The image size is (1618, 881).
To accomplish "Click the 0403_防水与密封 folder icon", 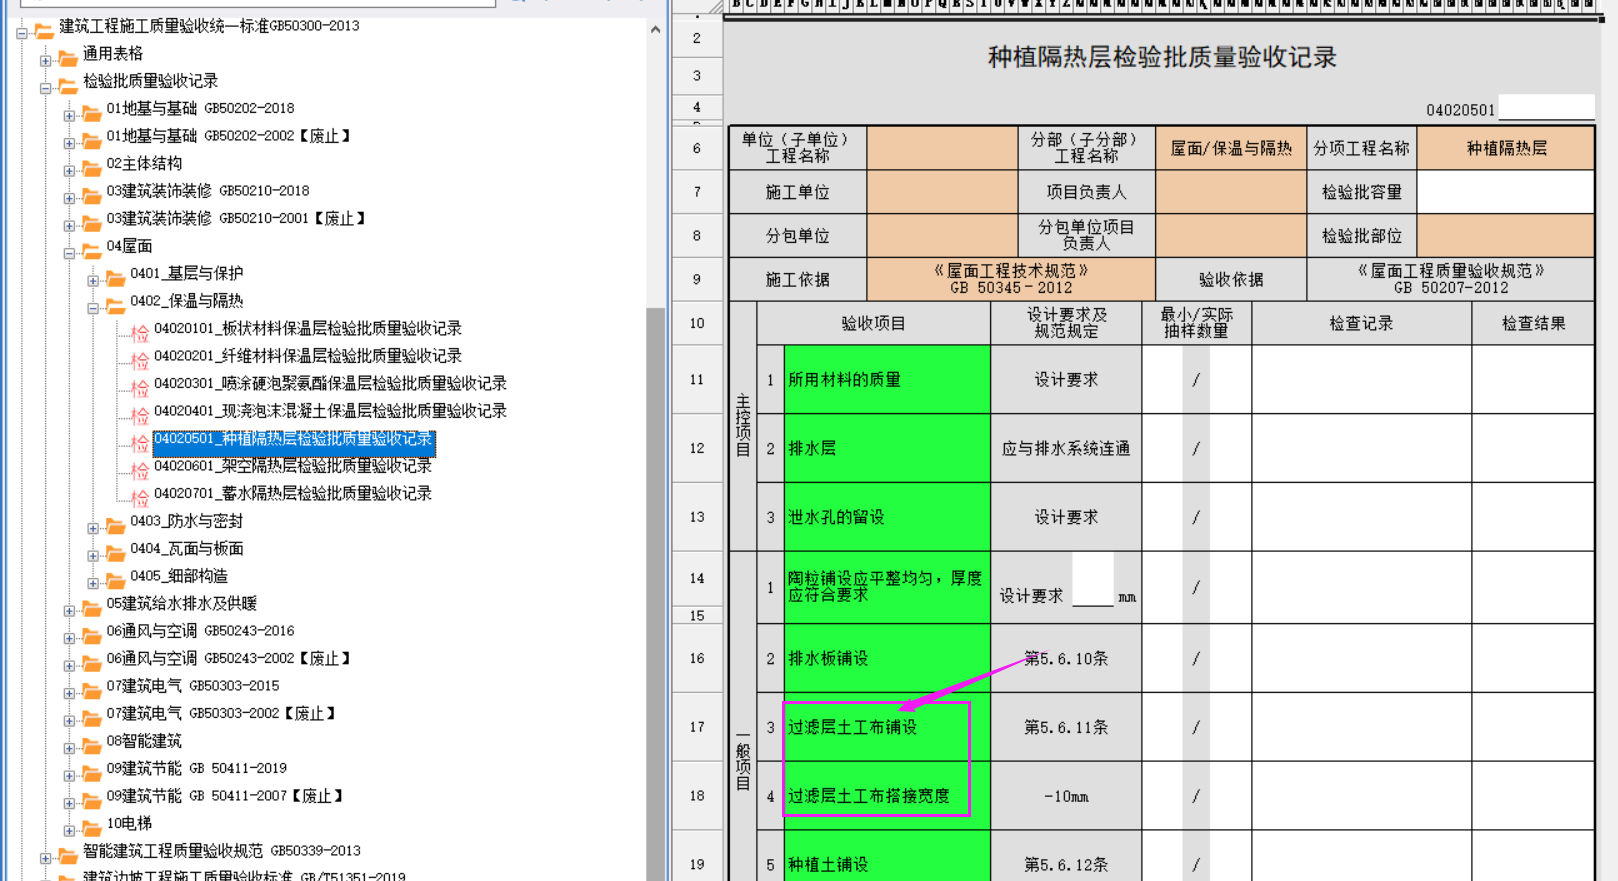I will click(x=116, y=526).
